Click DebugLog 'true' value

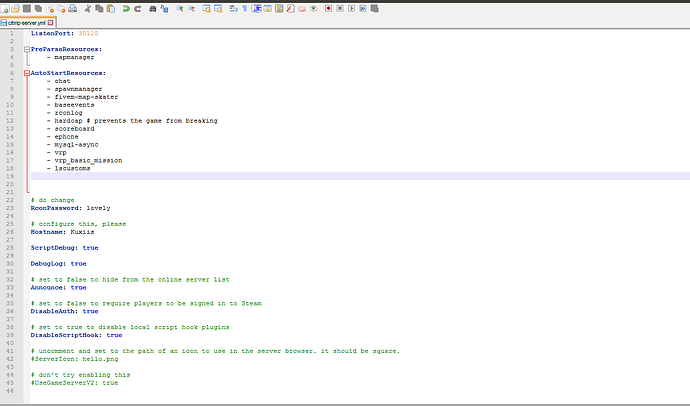(78, 263)
